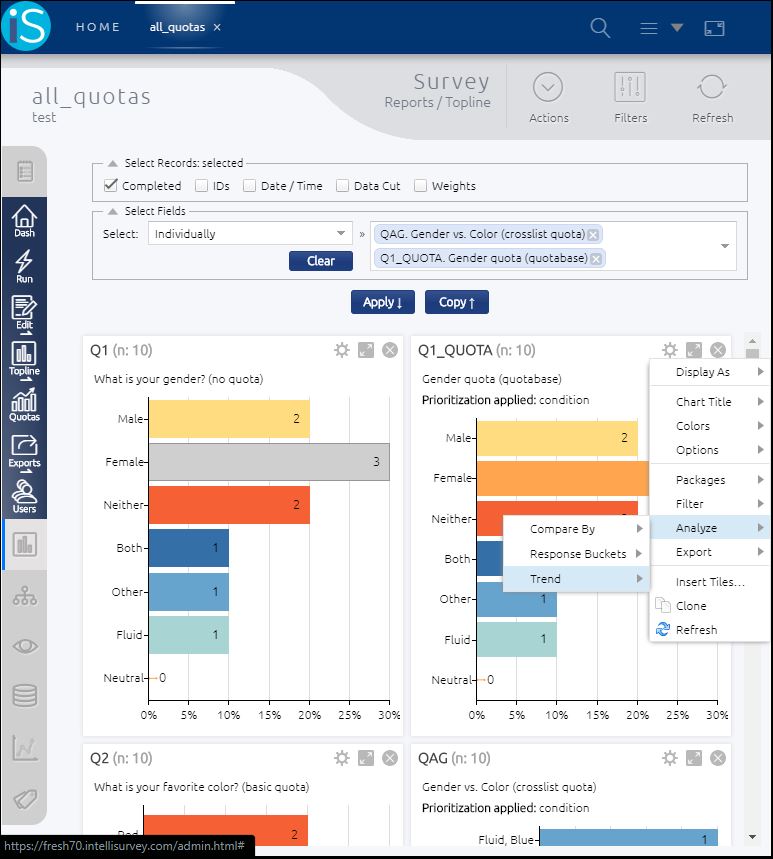
Task: Open the Individually select dropdown
Action: 249,234
